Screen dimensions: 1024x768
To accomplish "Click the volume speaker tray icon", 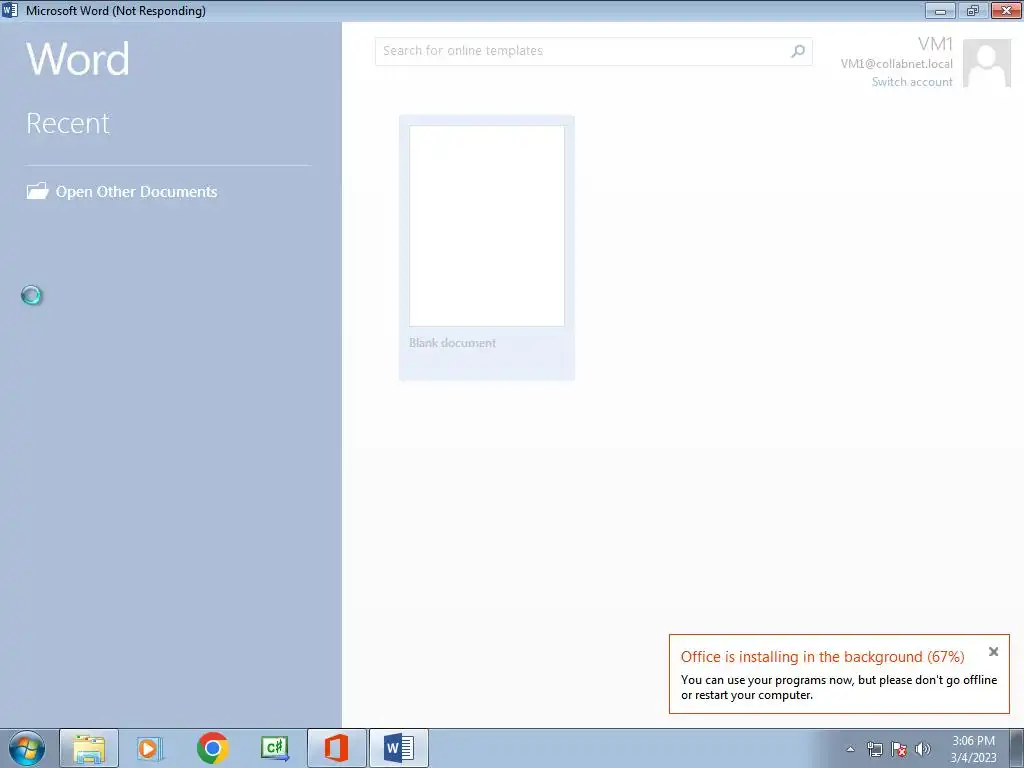I will pyautogui.click(x=922, y=749).
